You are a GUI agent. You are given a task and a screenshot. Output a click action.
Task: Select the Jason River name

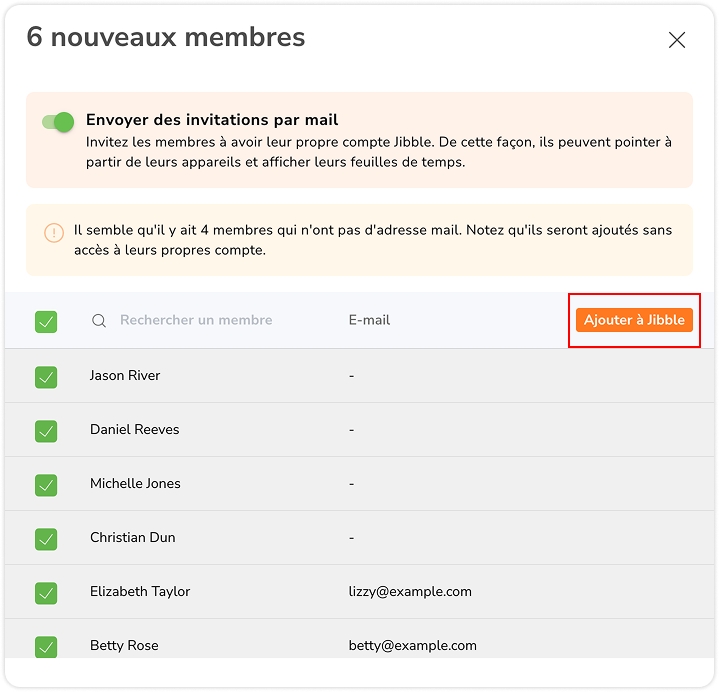click(125, 376)
